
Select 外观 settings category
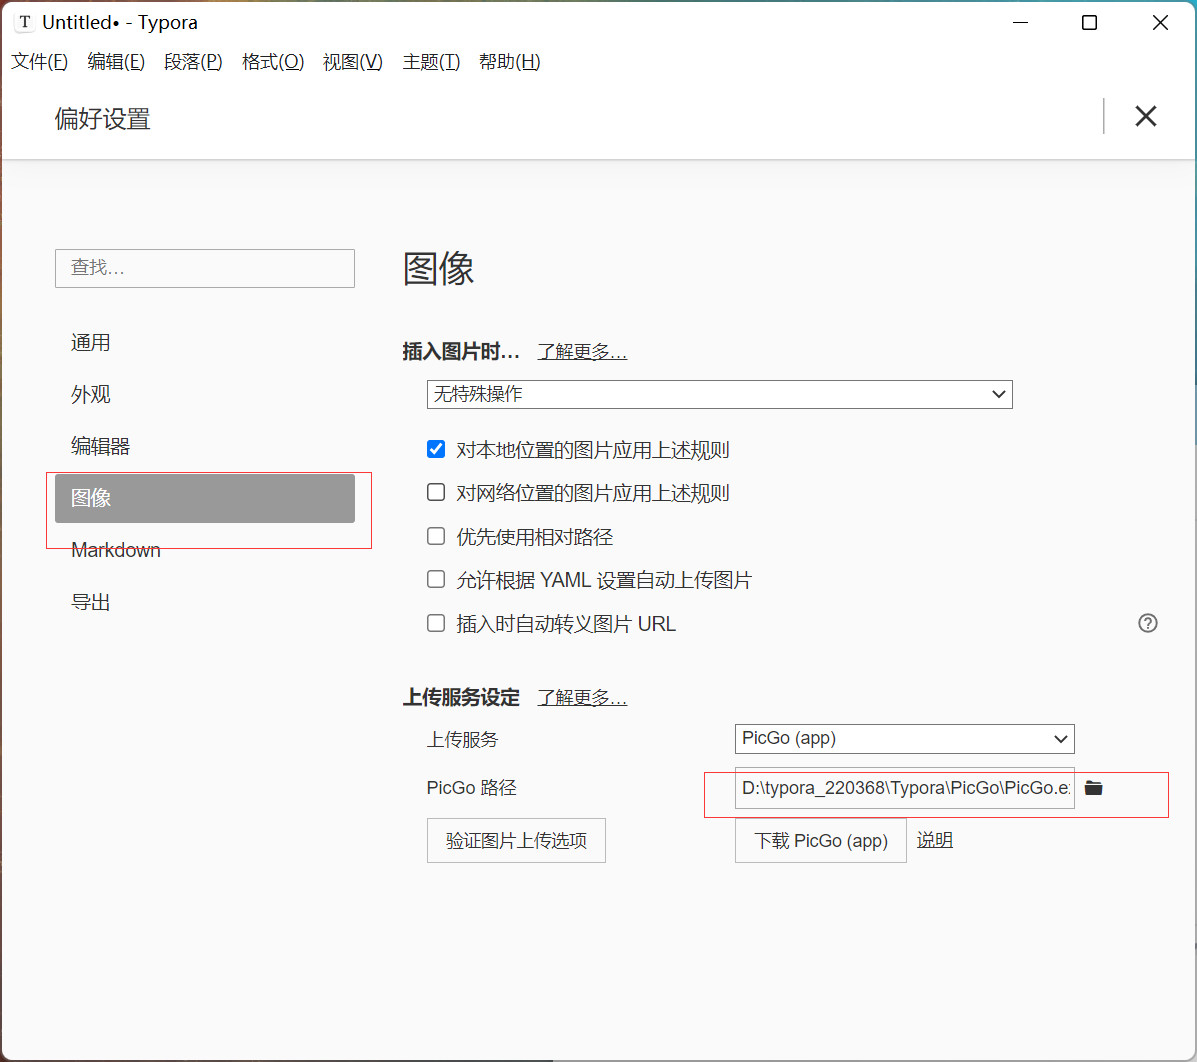(x=205, y=395)
